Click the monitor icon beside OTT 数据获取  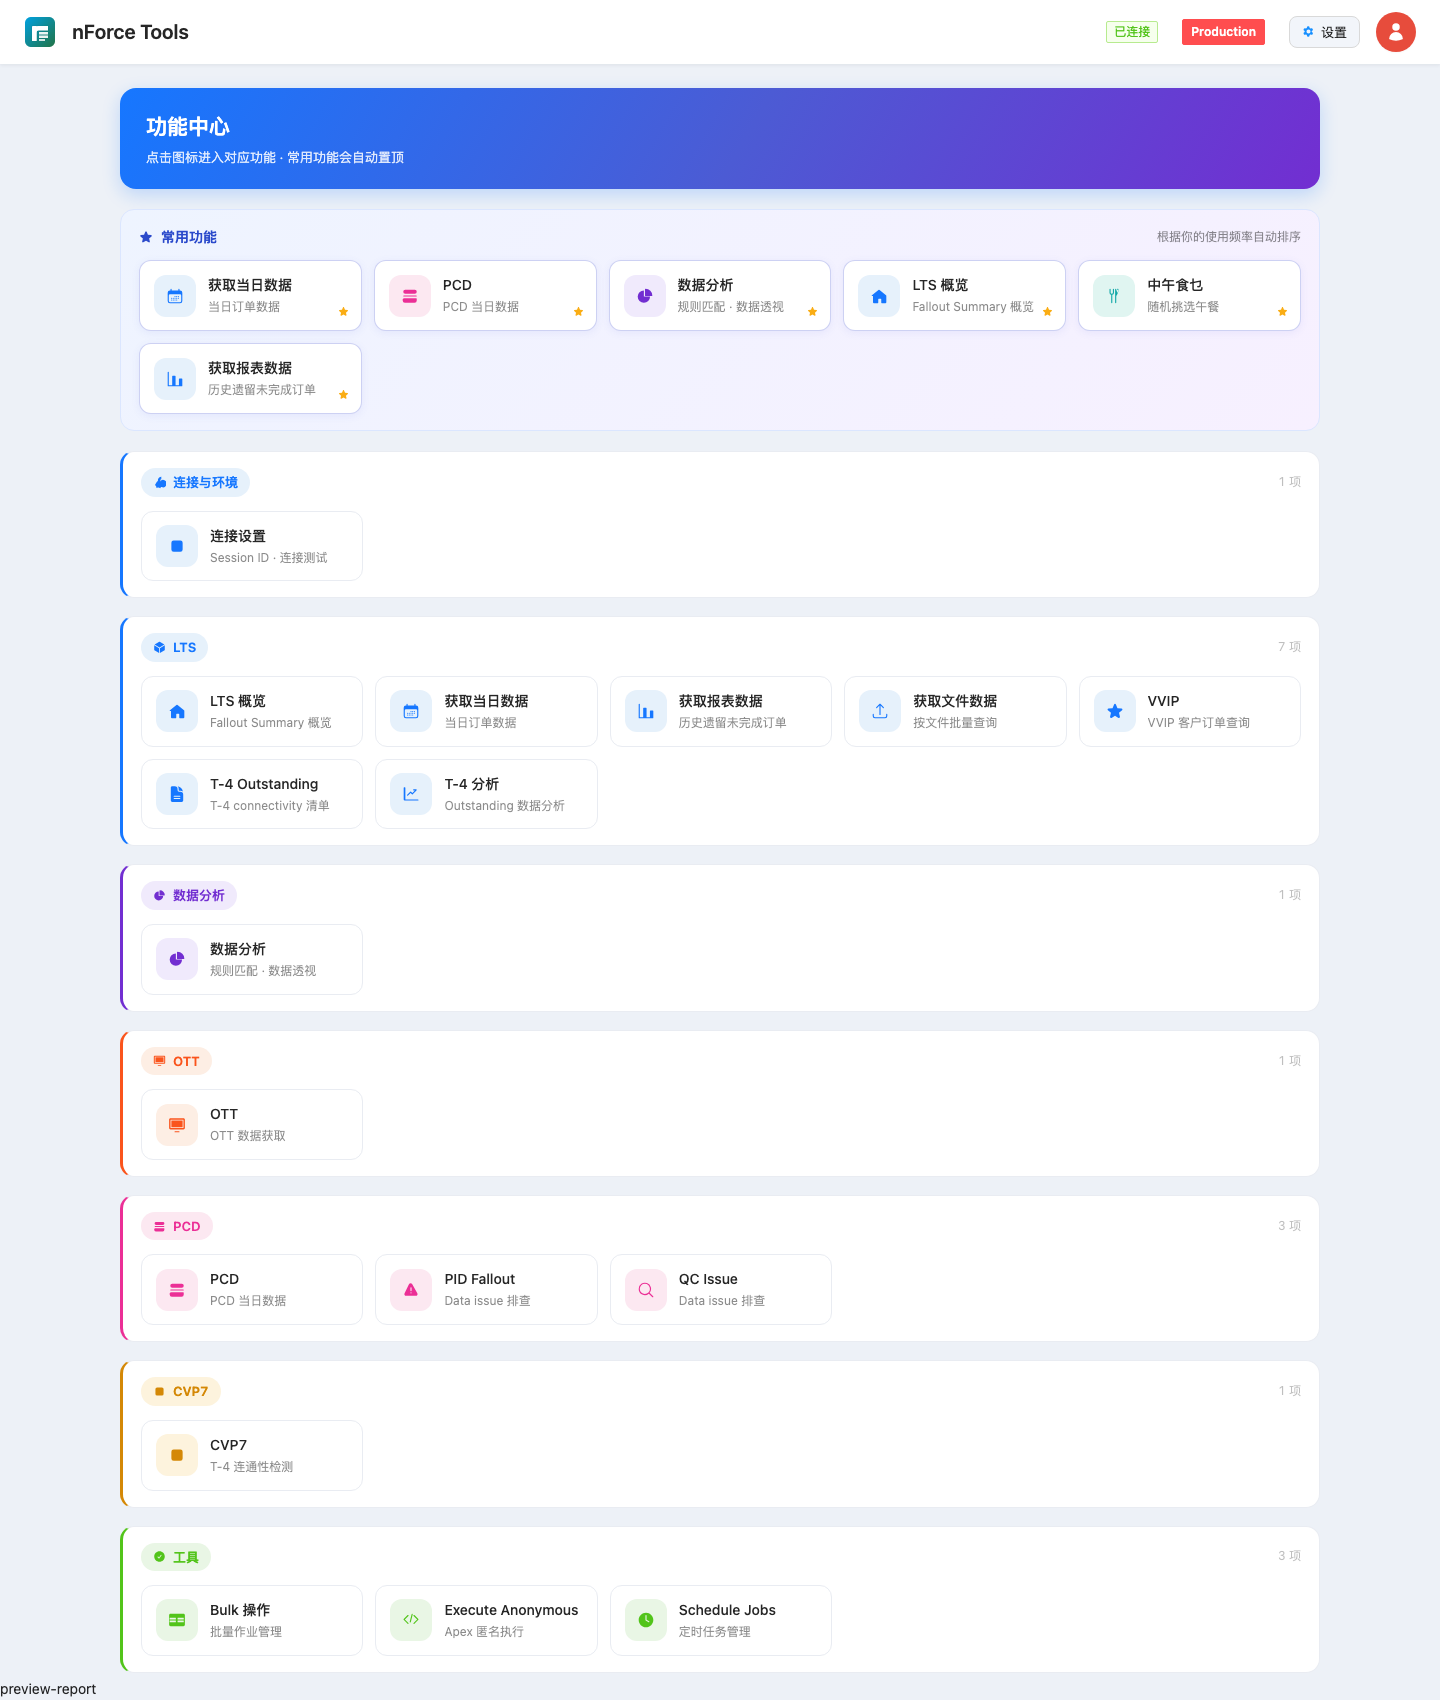(x=177, y=1124)
